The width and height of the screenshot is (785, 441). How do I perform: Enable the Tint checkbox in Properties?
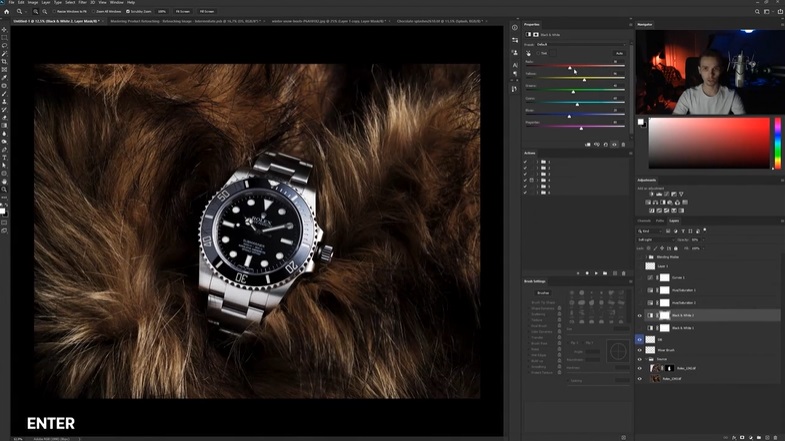(x=538, y=53)
